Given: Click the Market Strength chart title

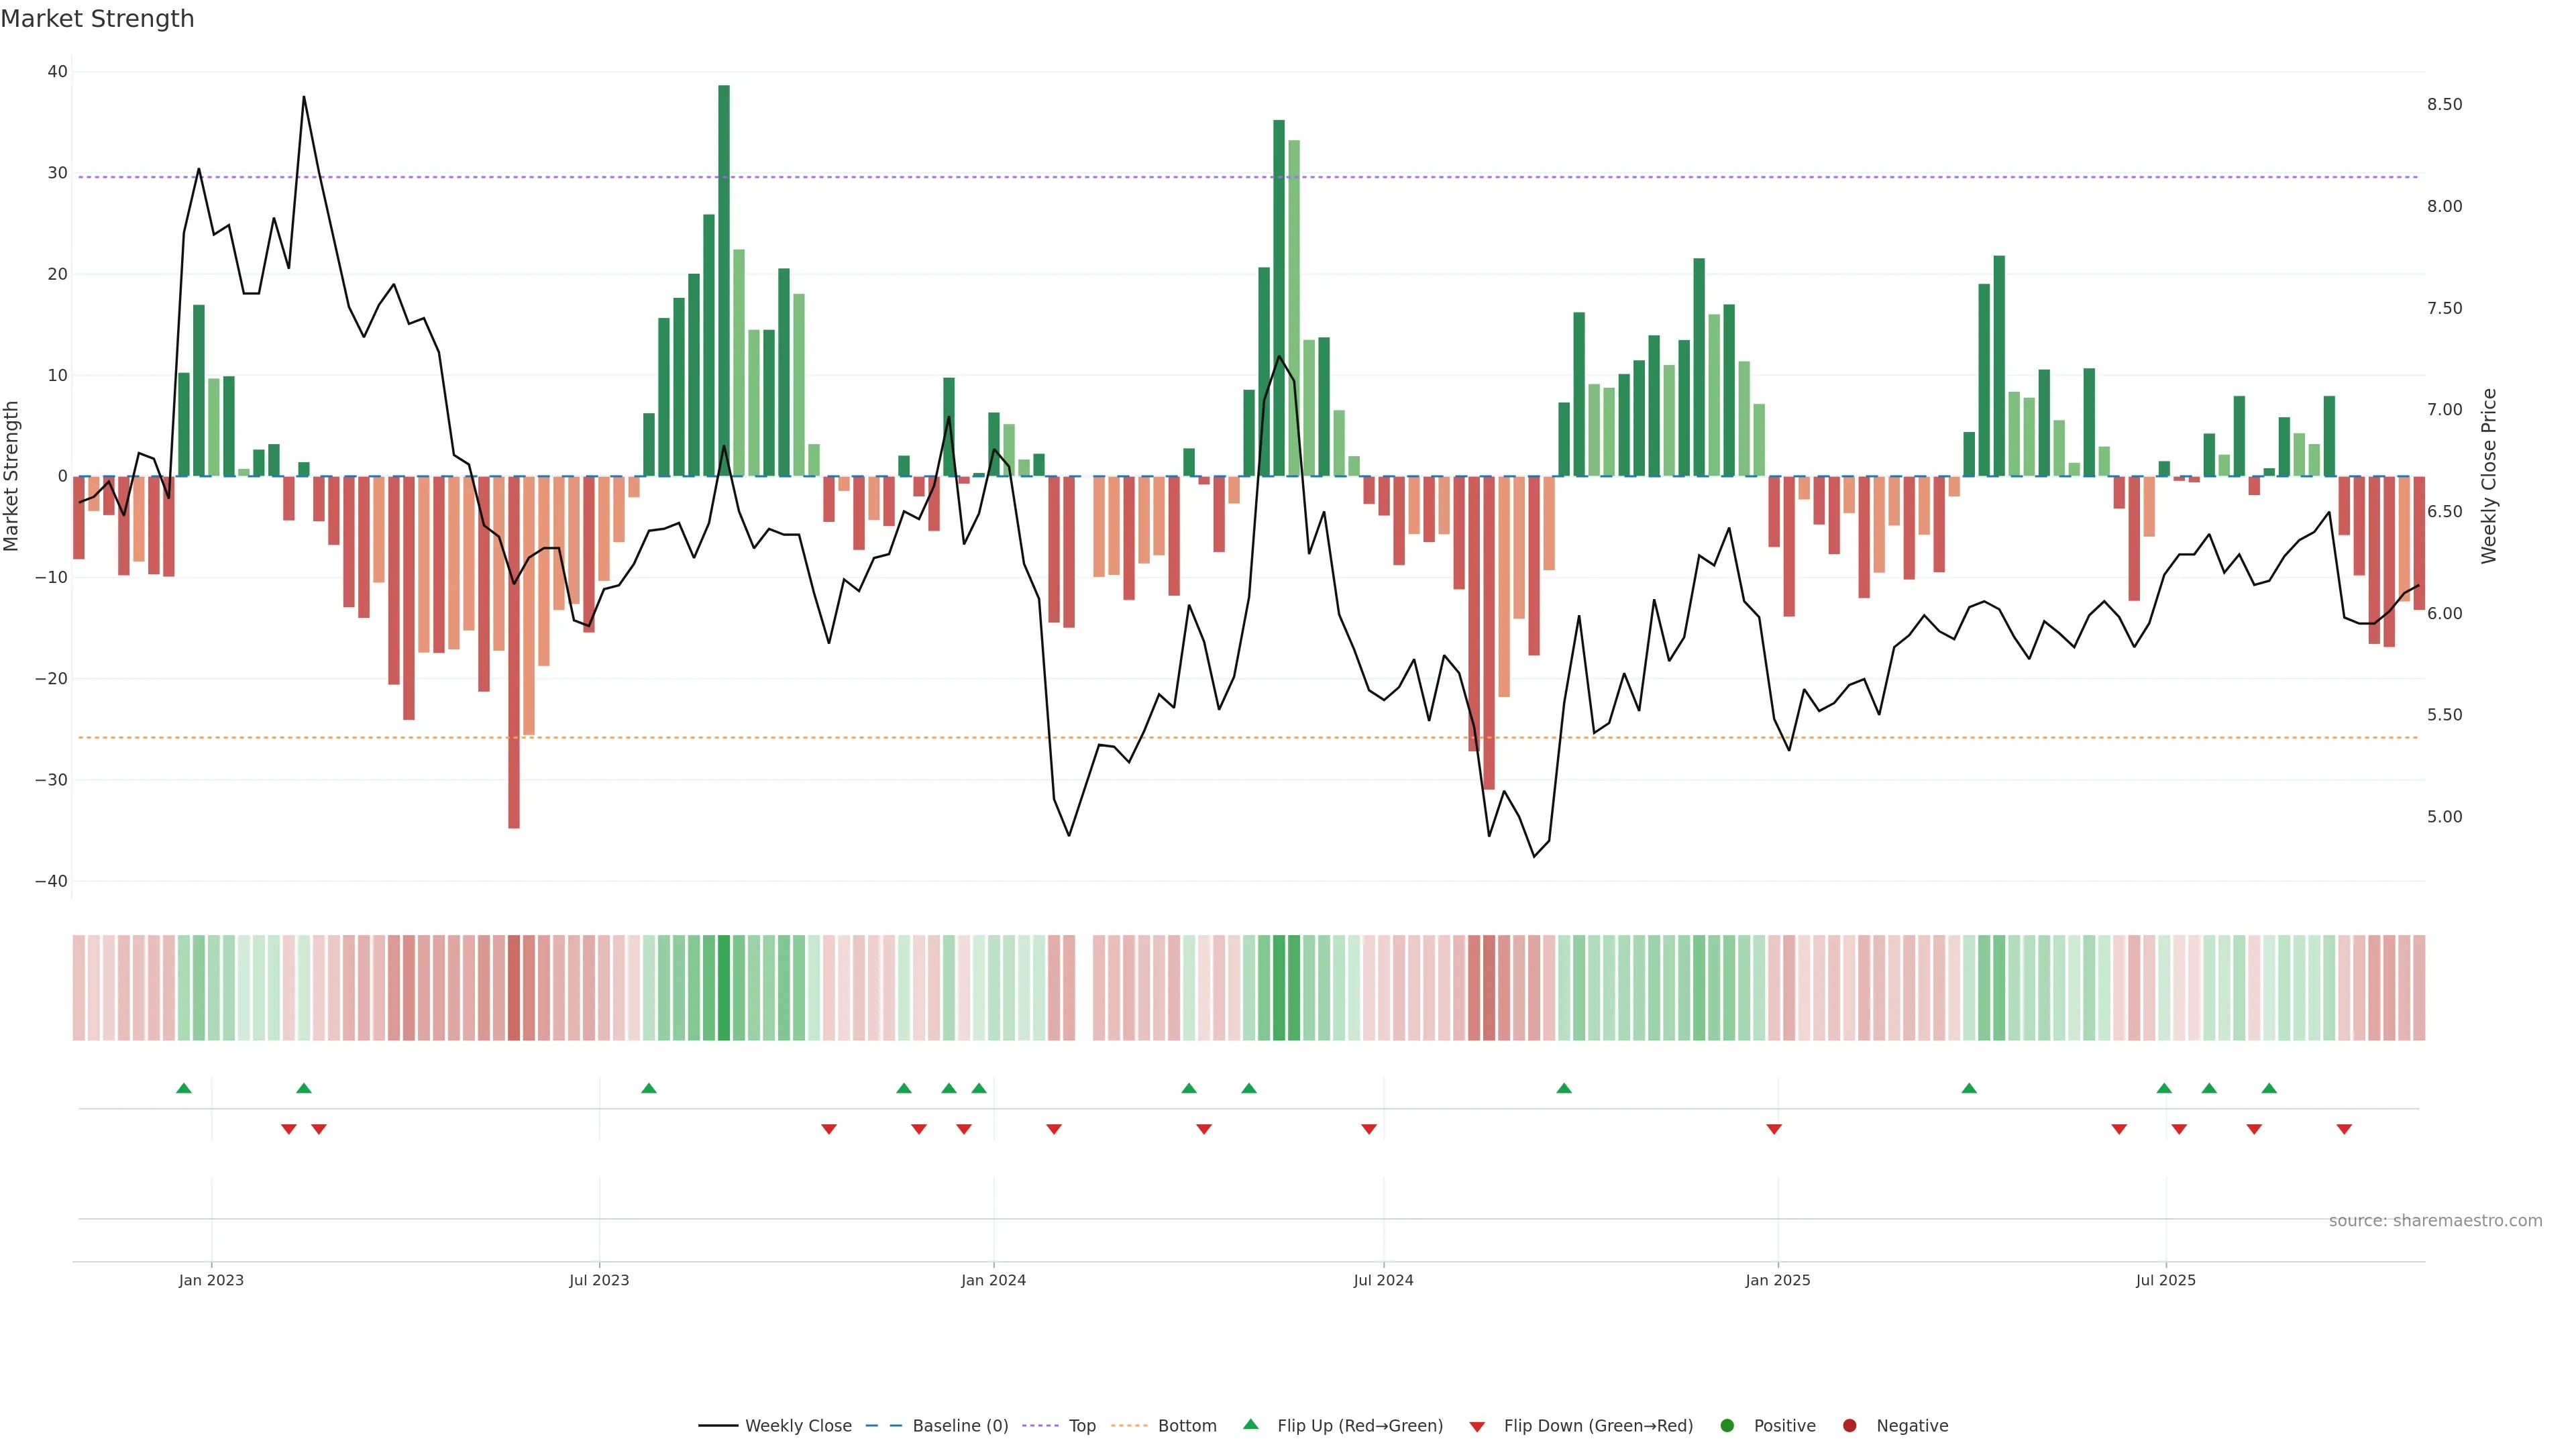Looking at the screenshot, I should [x=97, y=19].
